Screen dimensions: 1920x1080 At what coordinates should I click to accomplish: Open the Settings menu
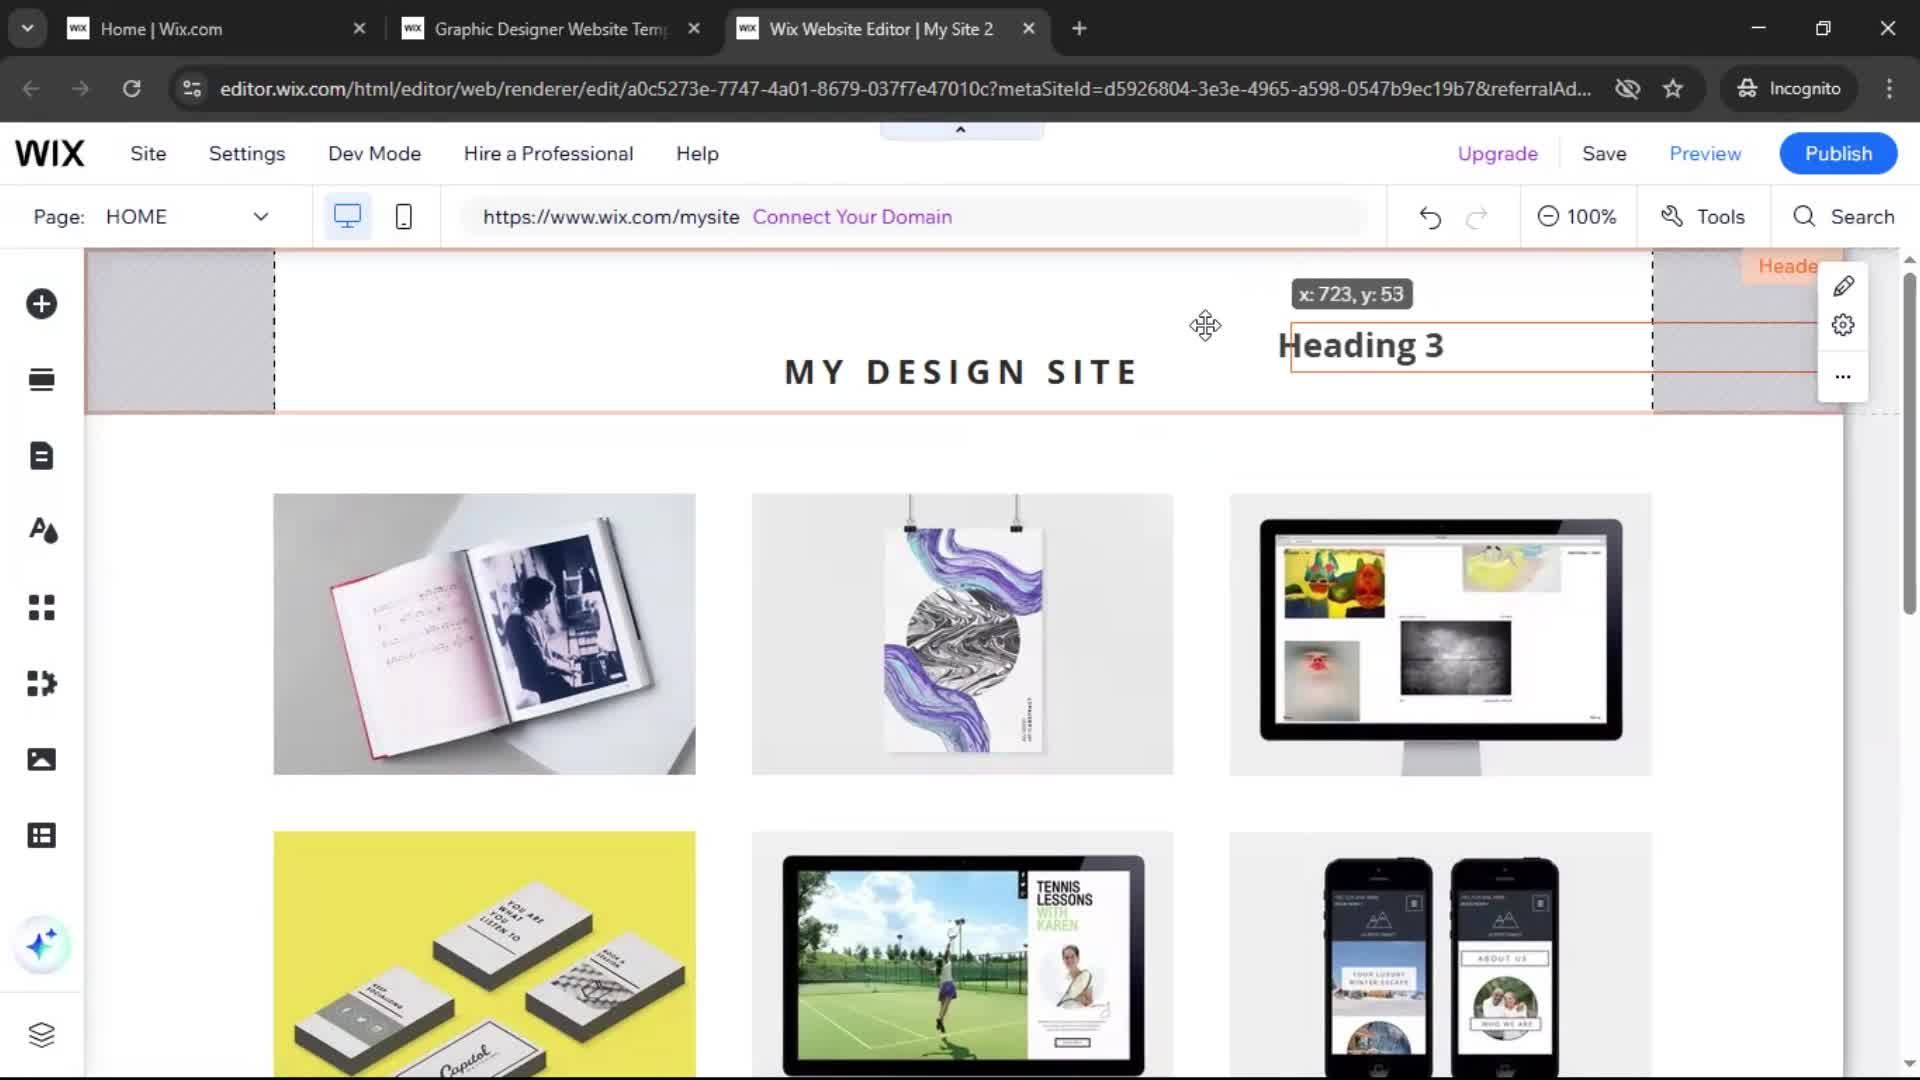coord(247,154)
